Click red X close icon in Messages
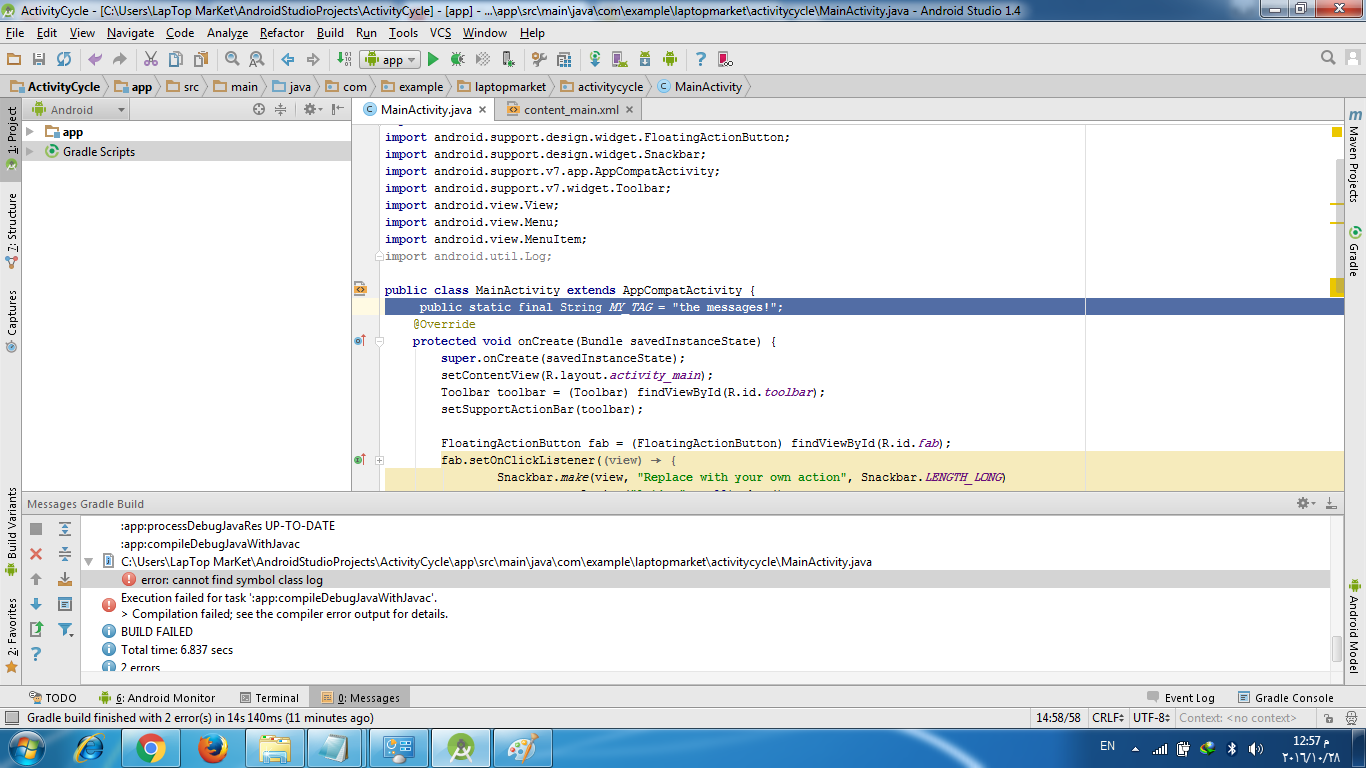Image resolution: width=1366 pixels, height=768 pixels. click(x=36, y=554)
